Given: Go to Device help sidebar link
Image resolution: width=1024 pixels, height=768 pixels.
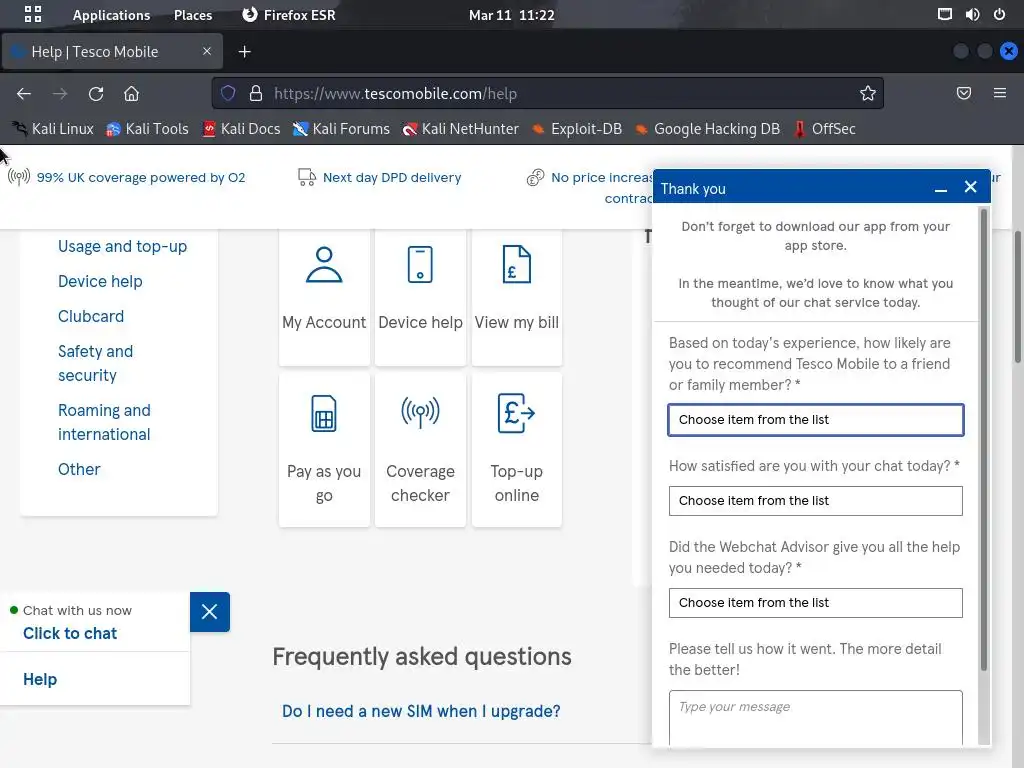Looking at the screenshot, I should tap(100, 281).
